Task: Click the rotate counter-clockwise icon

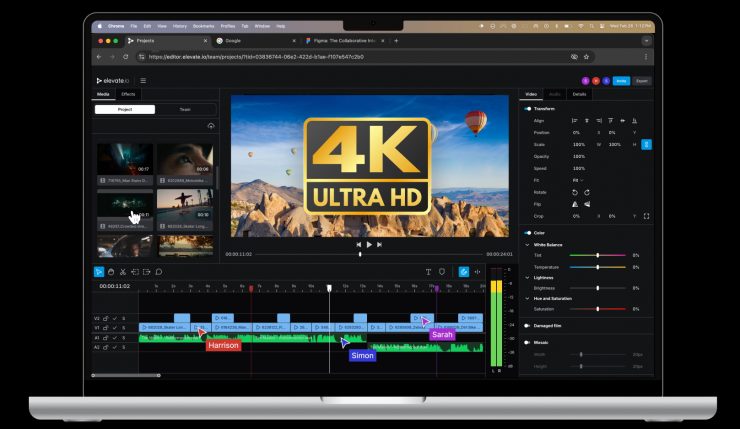Action: [x=575, y=192]
